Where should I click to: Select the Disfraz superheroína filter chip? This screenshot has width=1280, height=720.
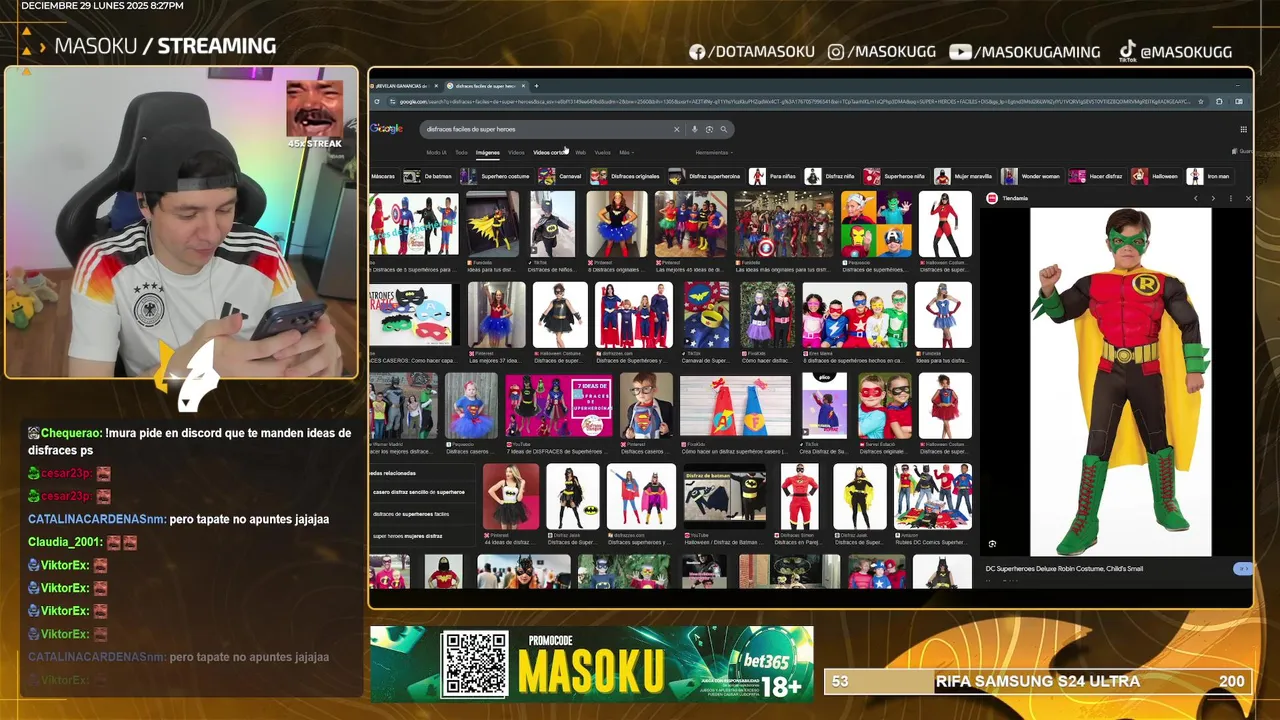point(705,176)
